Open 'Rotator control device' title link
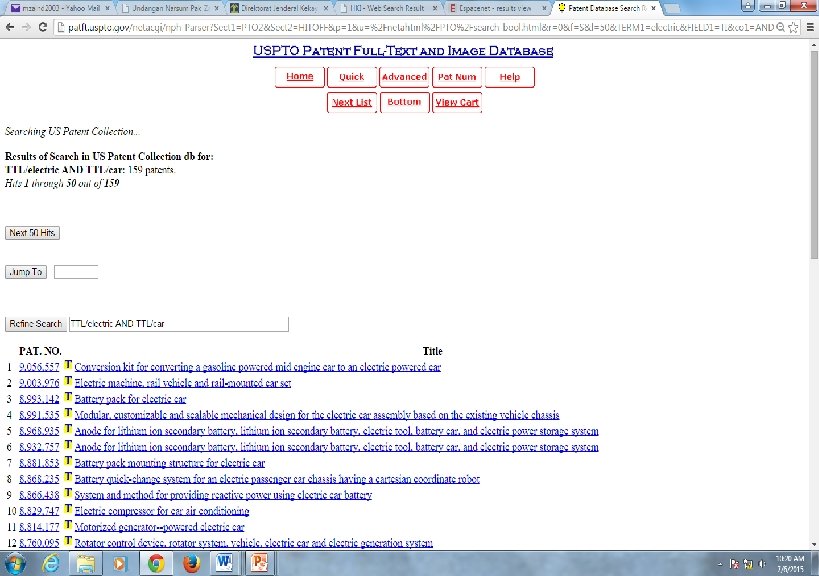Viewport: 819px width, 576px height. click(253, 543)
